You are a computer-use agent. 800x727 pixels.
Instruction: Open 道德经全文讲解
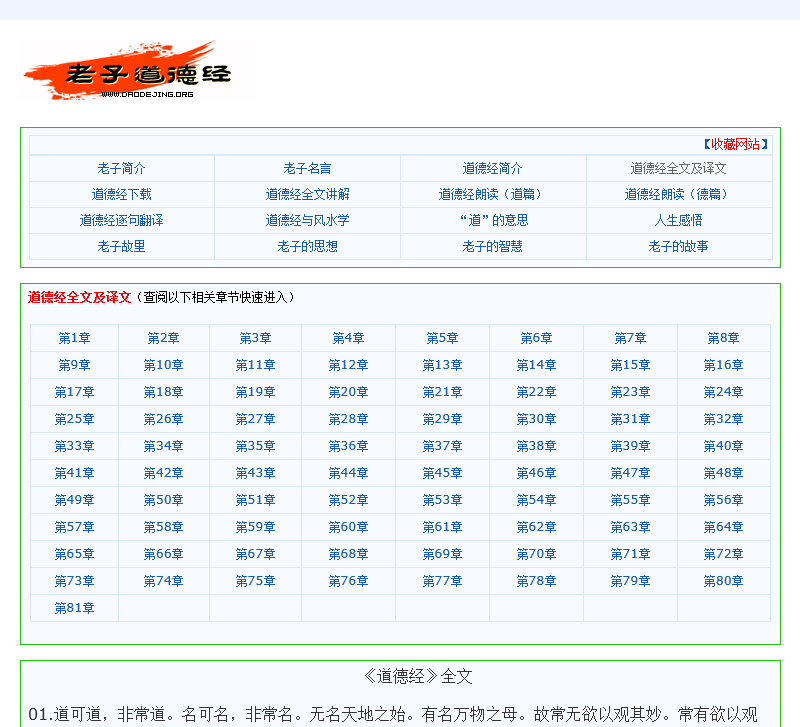pos(307,194)
